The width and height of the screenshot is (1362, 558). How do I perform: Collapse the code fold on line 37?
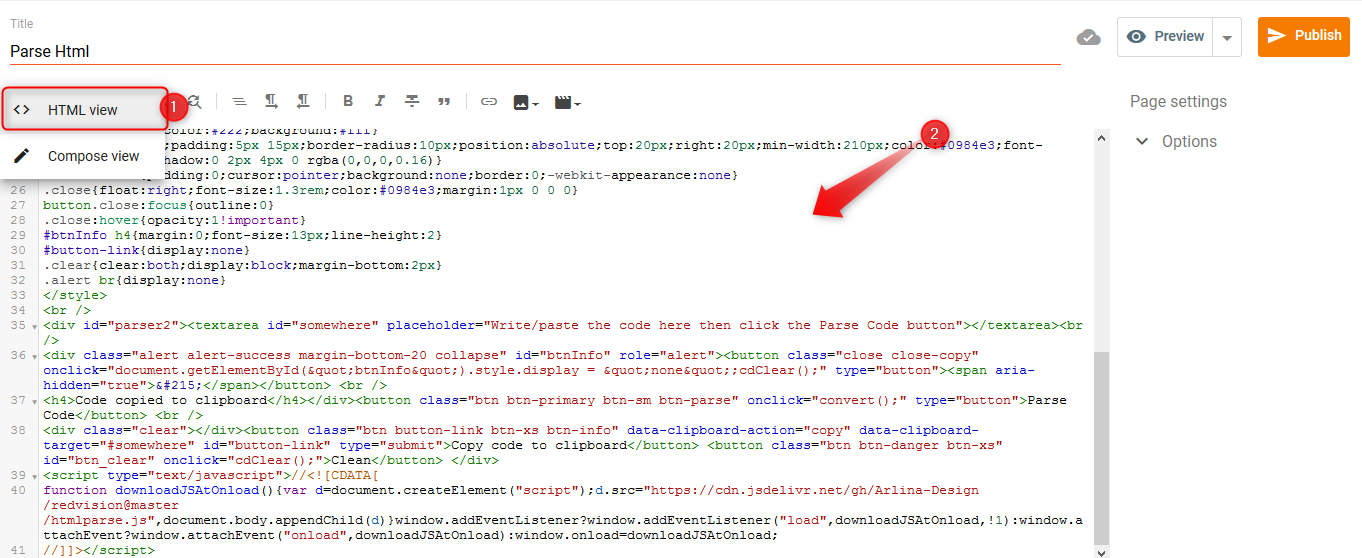click(x=35, y=401)
